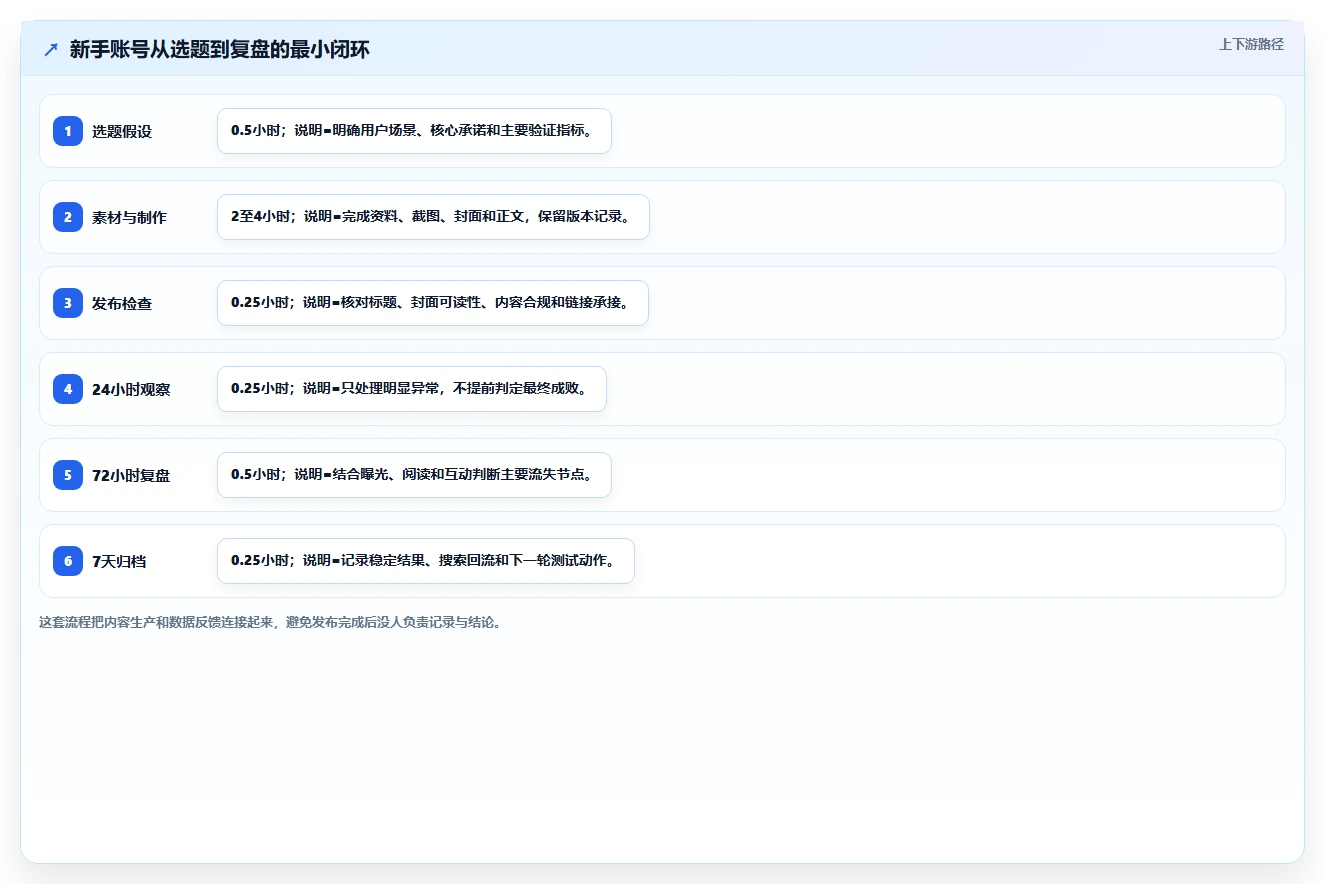This screenshot has width=1325, height=884.
Task: Select the step 4 number badge
Action: pos(68,389)
